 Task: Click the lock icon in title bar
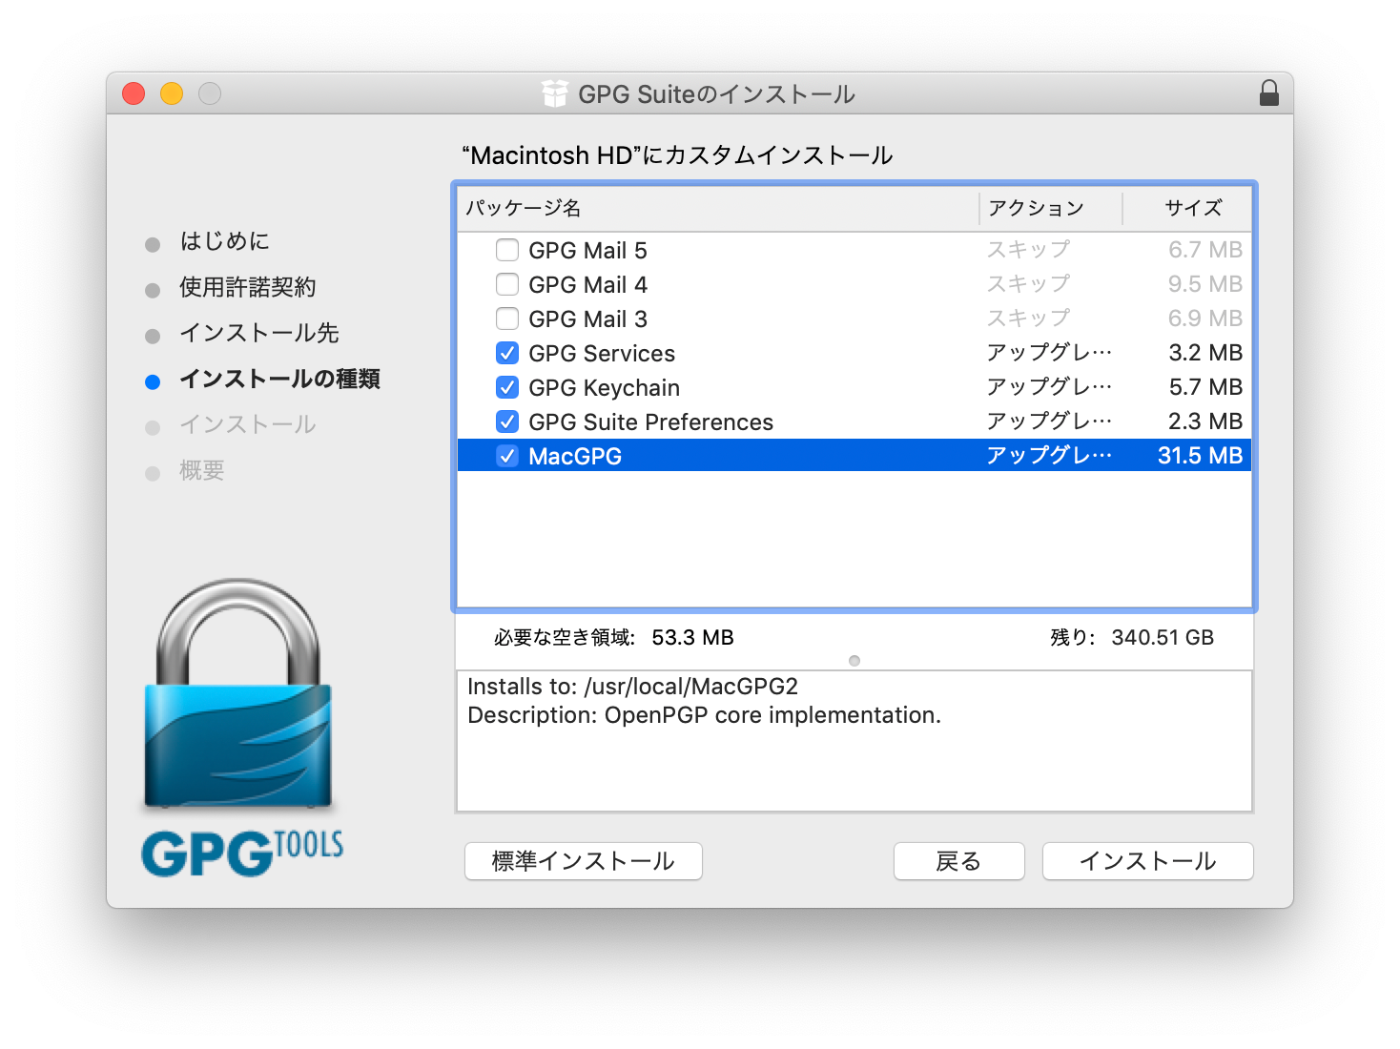point(1268,93)
